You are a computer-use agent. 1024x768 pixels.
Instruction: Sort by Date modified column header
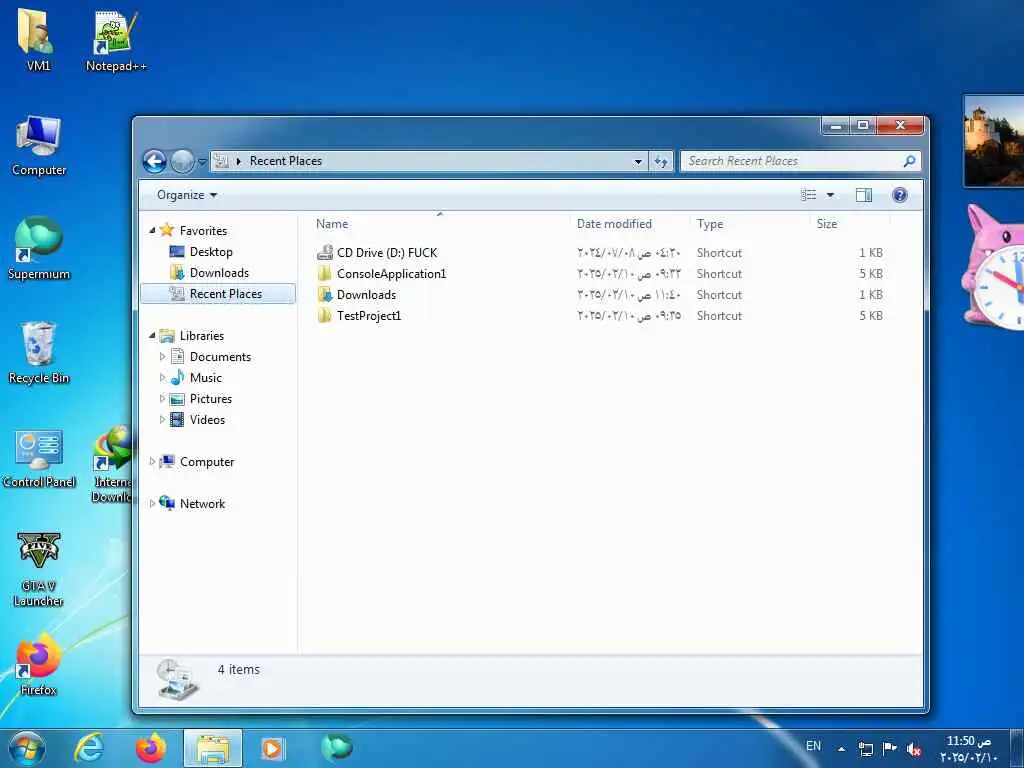(629, 224)
